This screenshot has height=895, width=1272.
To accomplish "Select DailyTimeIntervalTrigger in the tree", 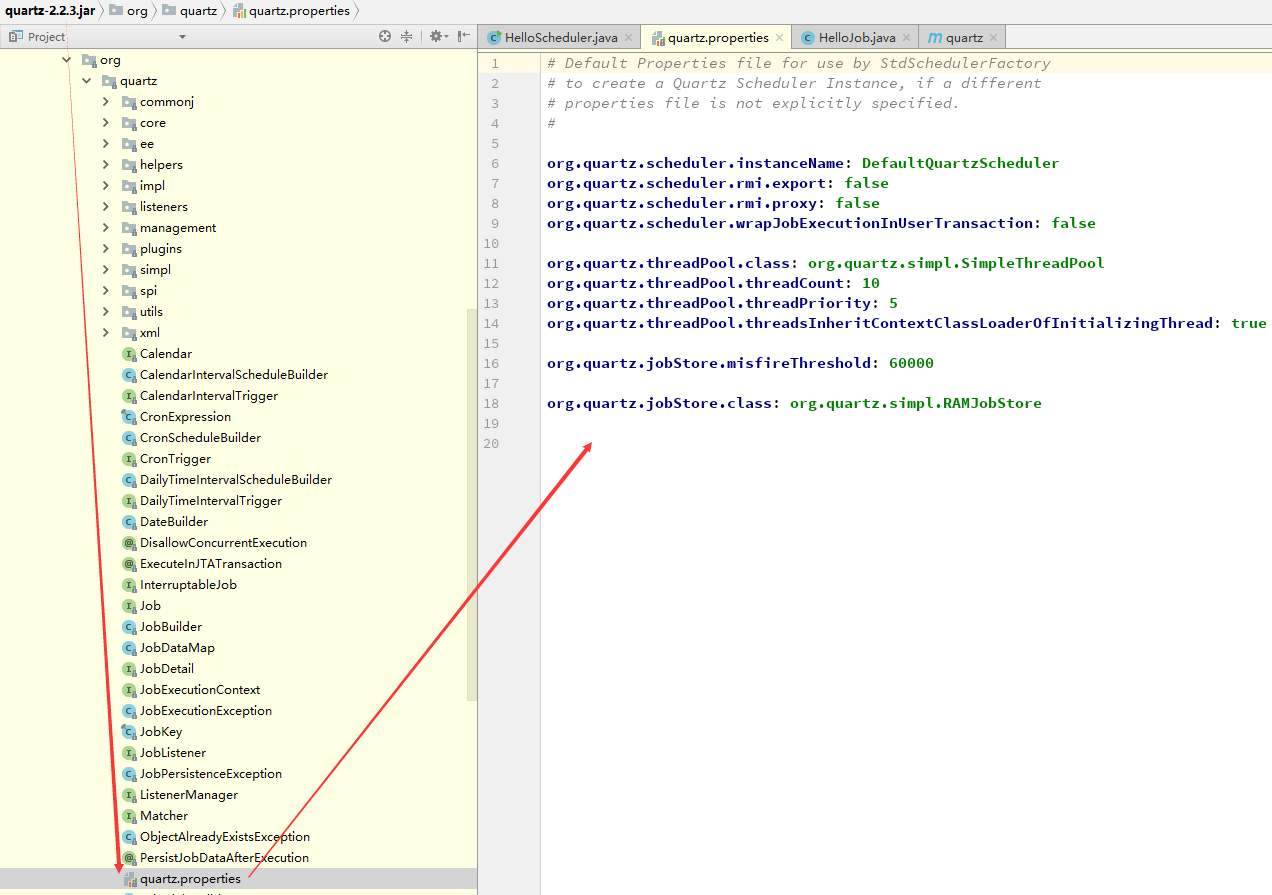I will pos(211,501).
